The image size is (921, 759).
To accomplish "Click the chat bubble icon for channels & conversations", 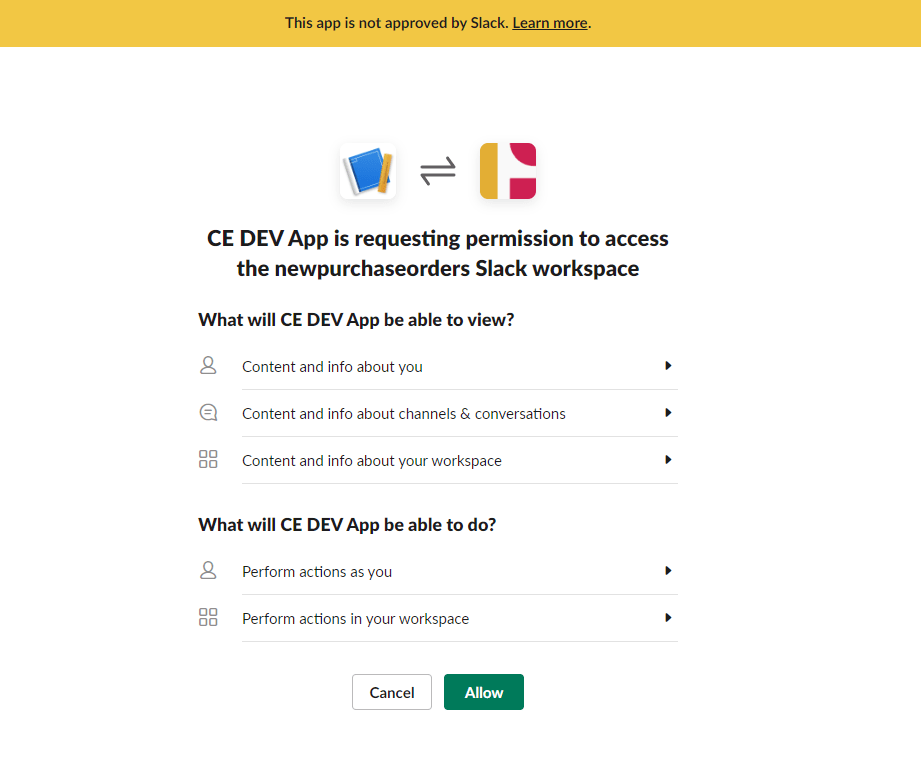I will pyautogui.click(x=208, y=413).
